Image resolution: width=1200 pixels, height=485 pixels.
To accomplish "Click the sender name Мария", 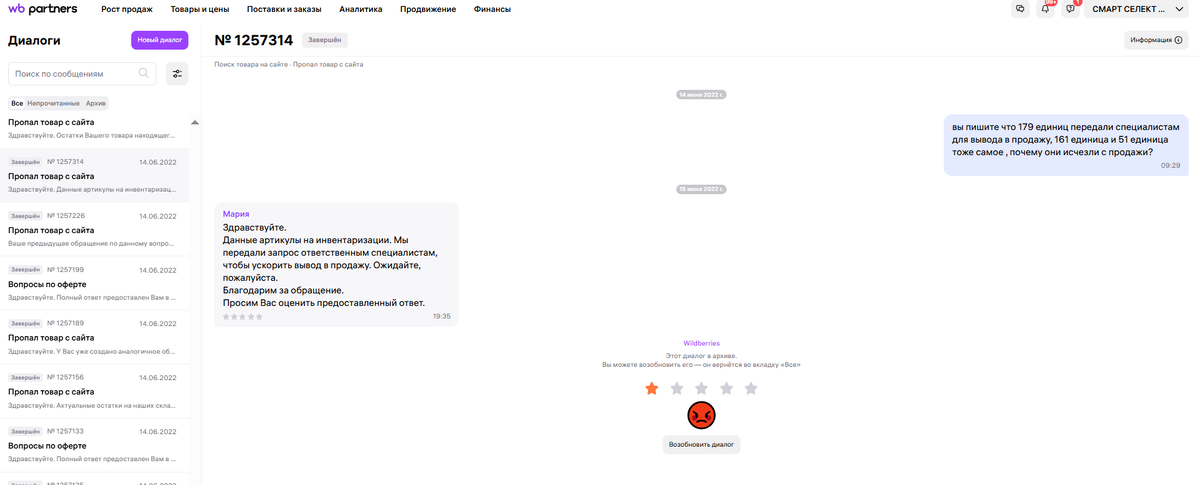I will pyautogui.click(x=236, y=214).
